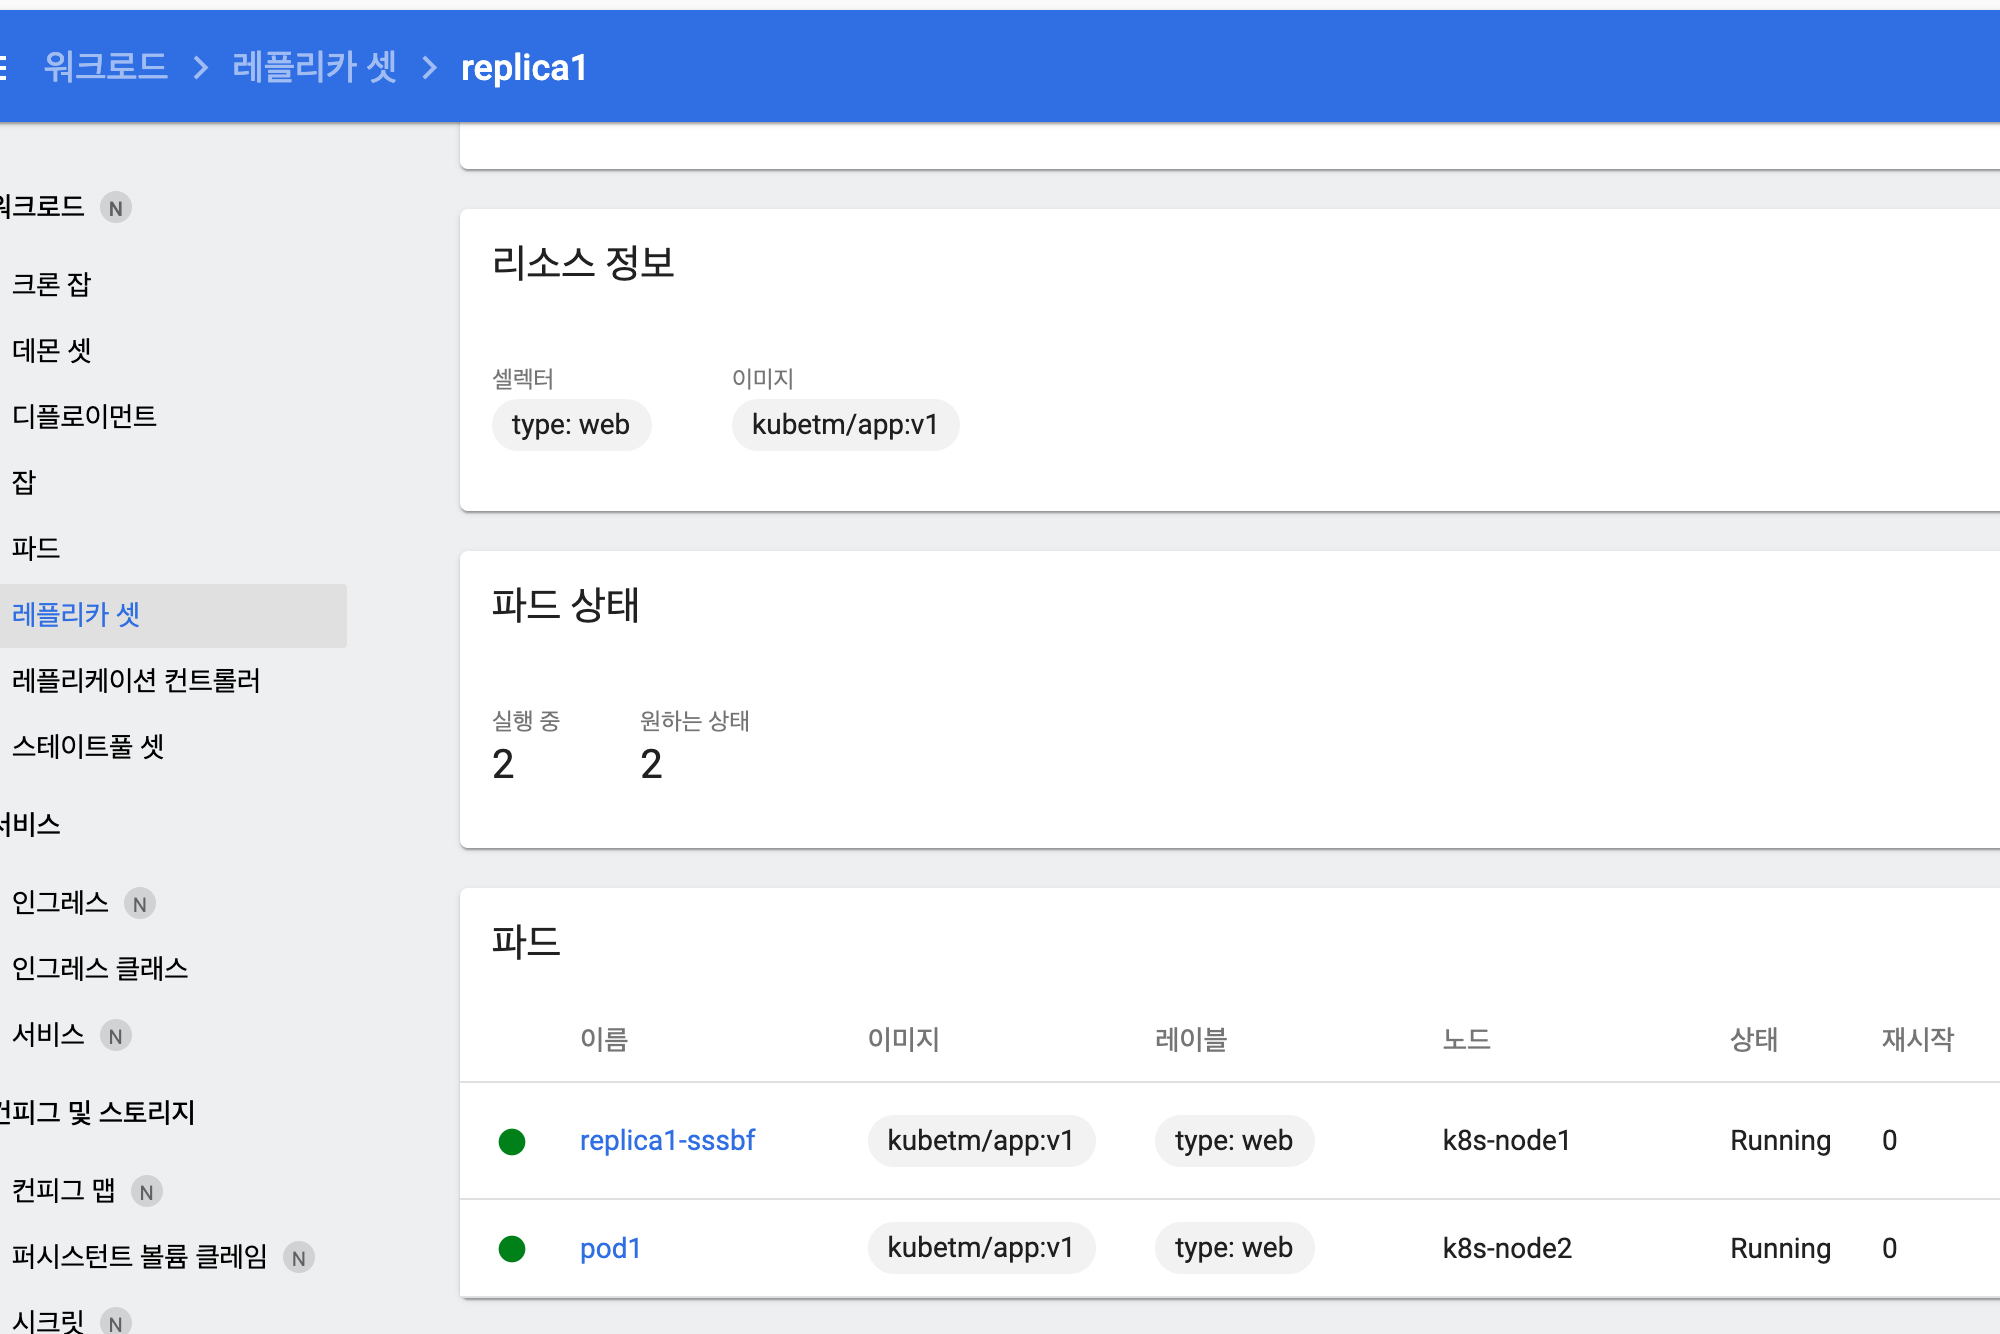Click green status dot for replica1-sssbf
2000x1334 pixels.
click(512, 1141)
